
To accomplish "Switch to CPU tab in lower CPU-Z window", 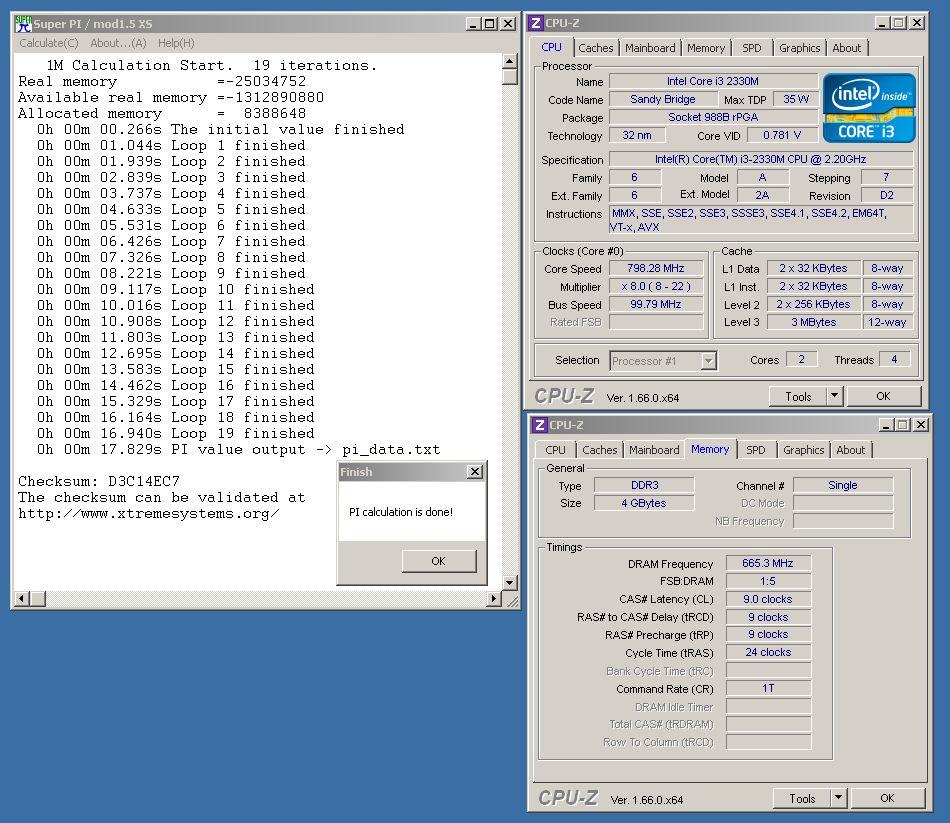I will point(555,450).
